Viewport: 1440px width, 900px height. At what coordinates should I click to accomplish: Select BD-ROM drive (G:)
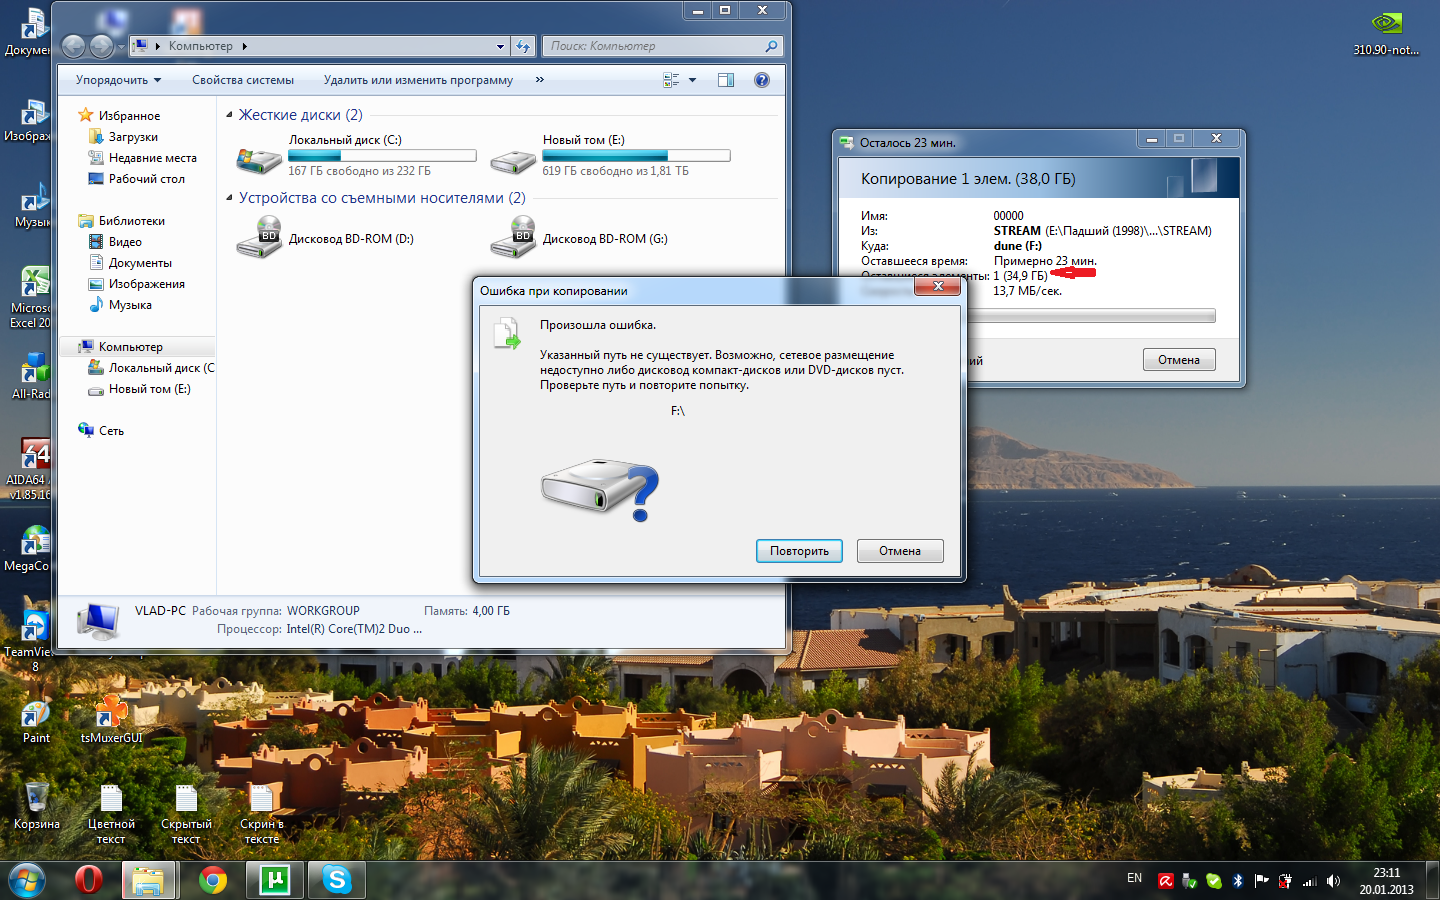pyautogui.click(x=580, y=238)
